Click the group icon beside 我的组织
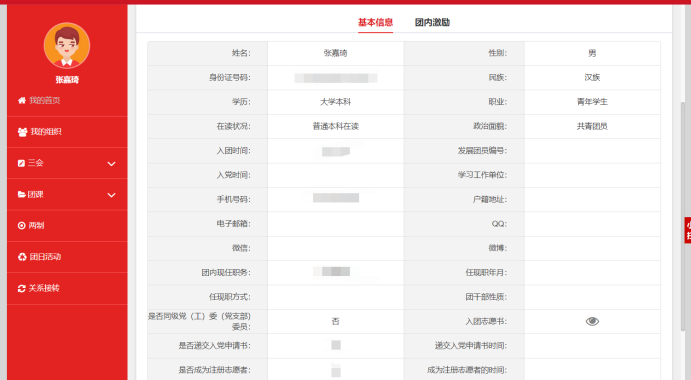The height and width of the screenshot is (380, 691). (22, 132)
